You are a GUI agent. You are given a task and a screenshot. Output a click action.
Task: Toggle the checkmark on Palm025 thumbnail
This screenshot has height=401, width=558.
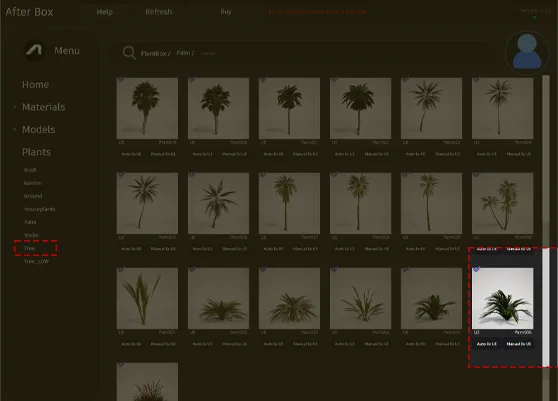point(121,174)
